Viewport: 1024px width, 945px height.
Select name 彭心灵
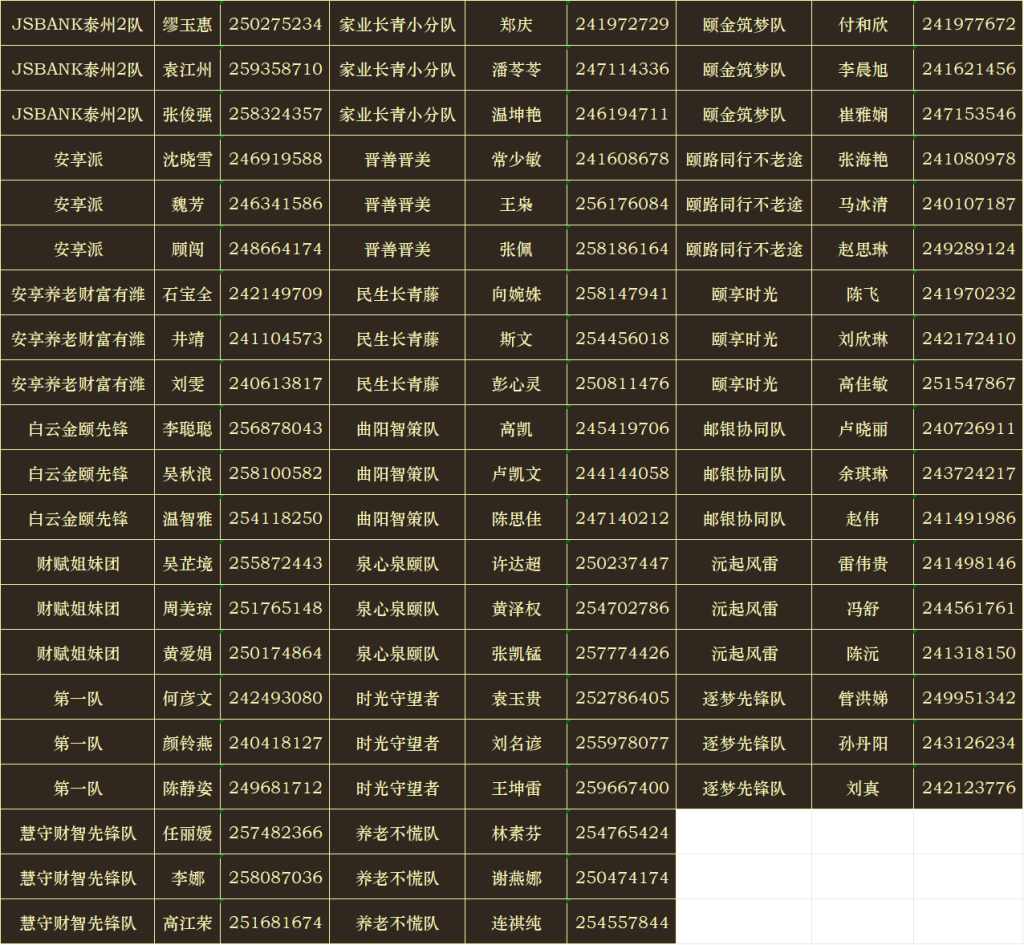tap(516, 383)
